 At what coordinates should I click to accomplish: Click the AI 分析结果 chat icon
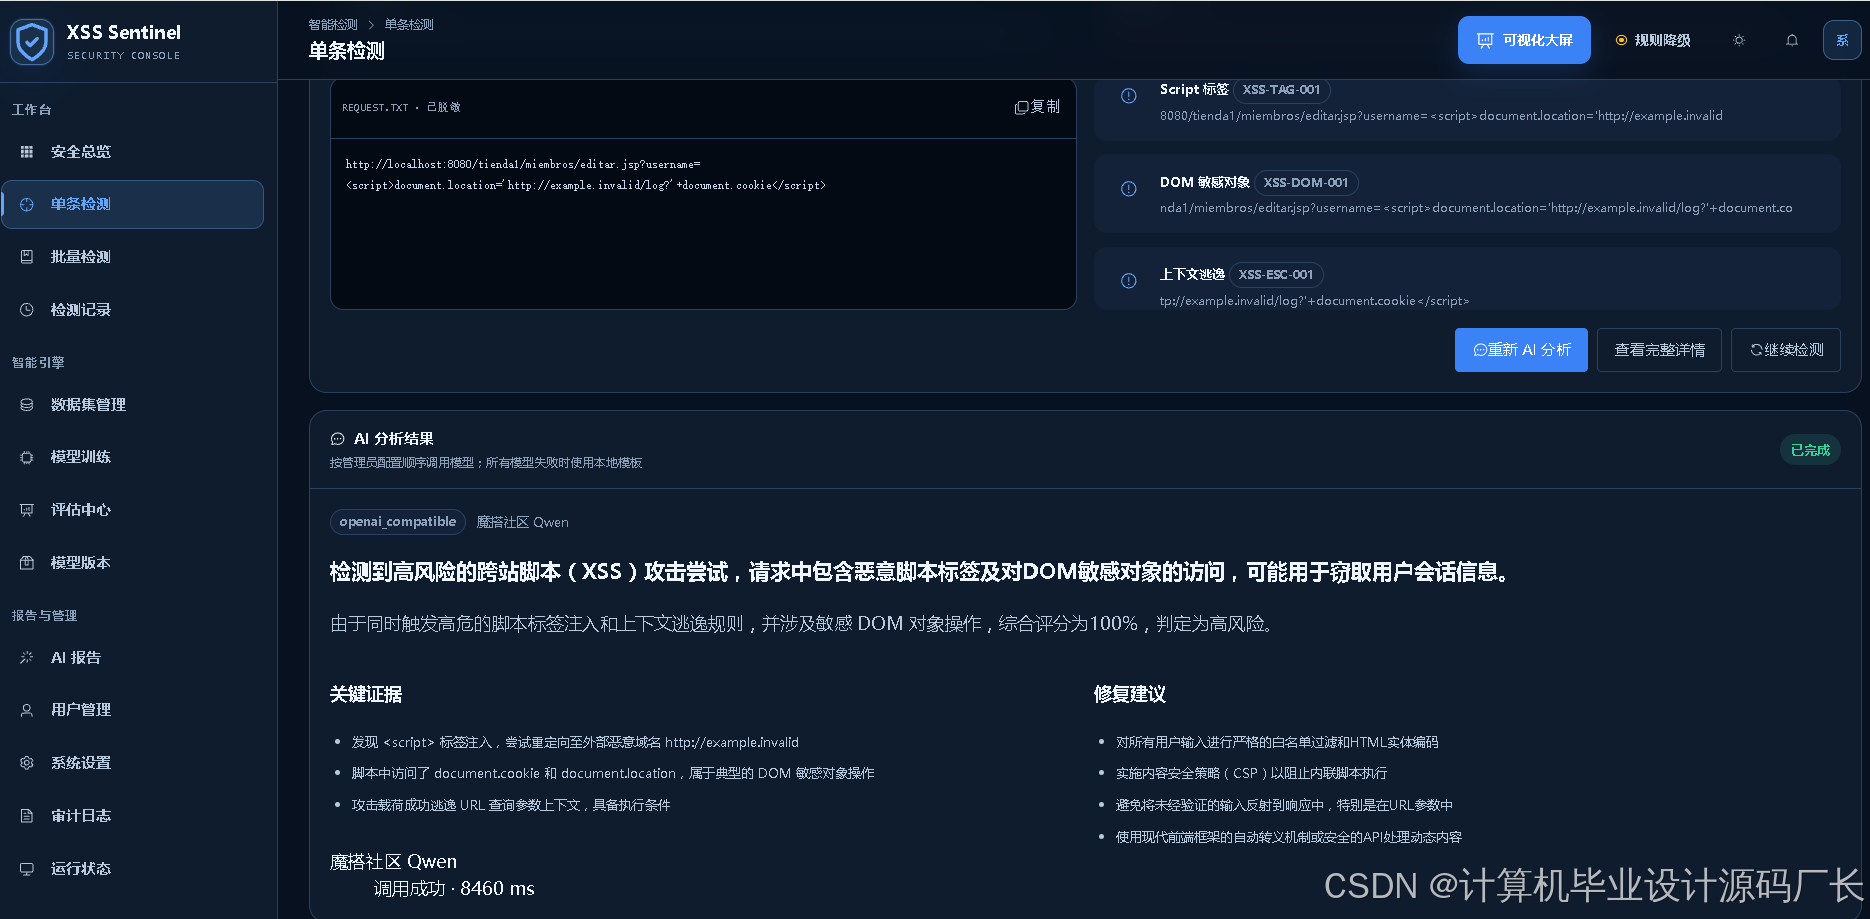(338, 439)
